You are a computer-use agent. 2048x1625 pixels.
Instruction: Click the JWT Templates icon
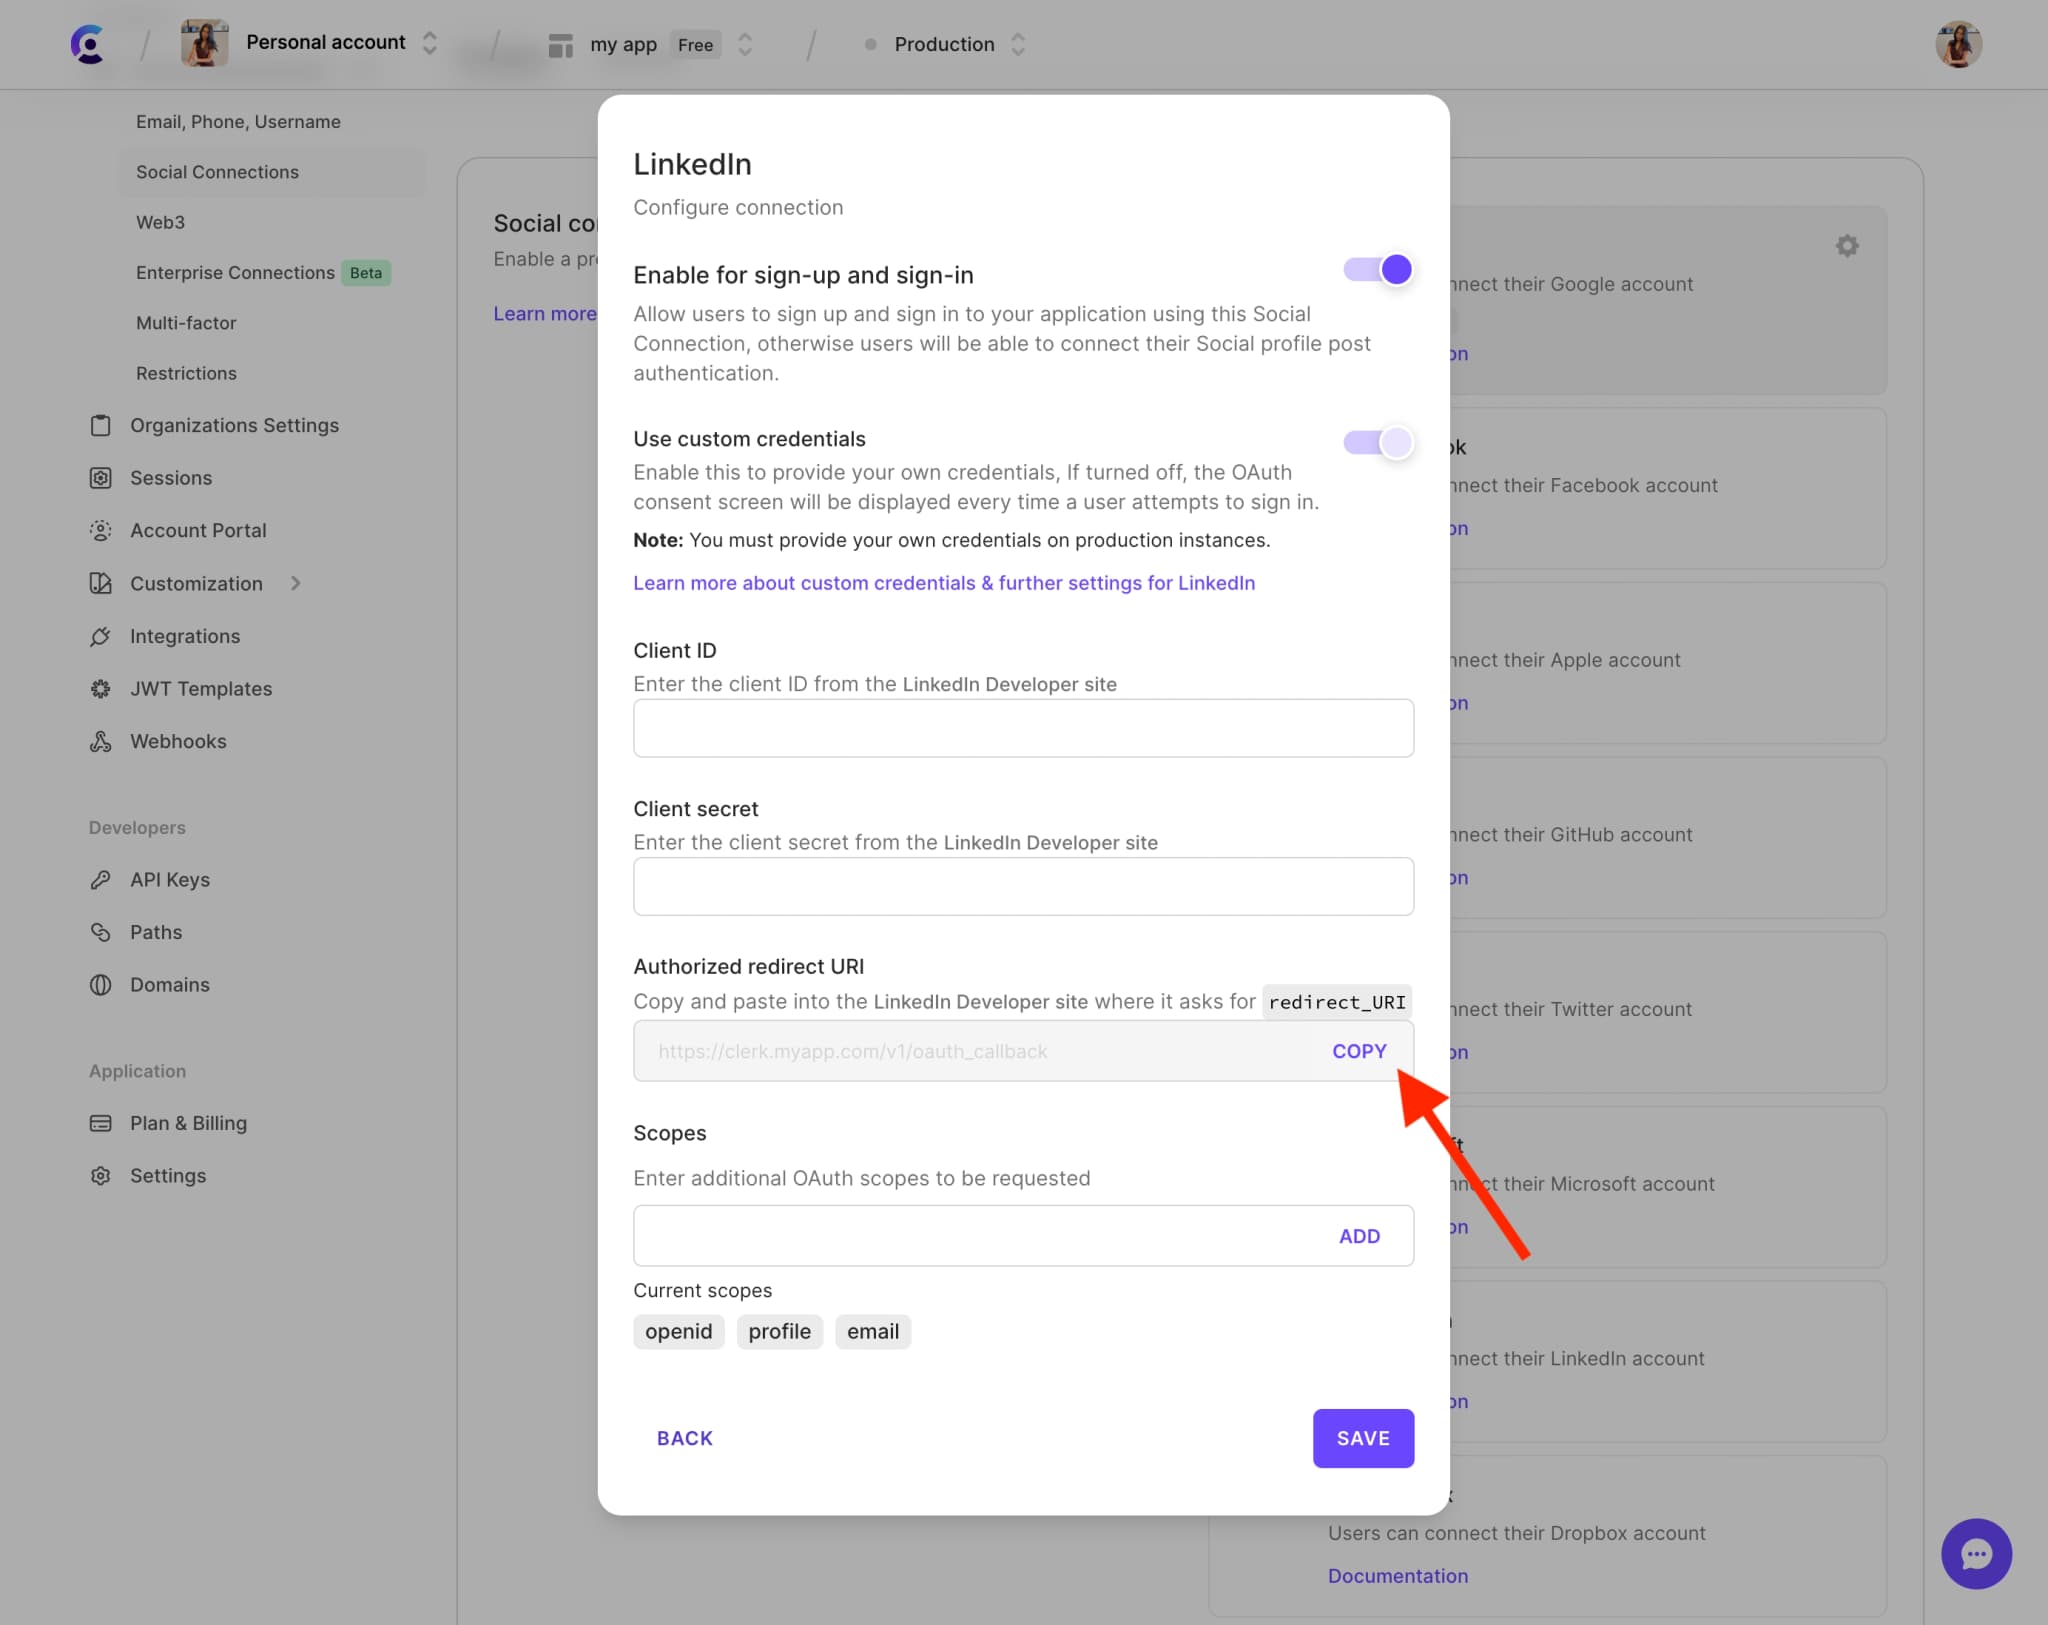click(x=103, y=688)
